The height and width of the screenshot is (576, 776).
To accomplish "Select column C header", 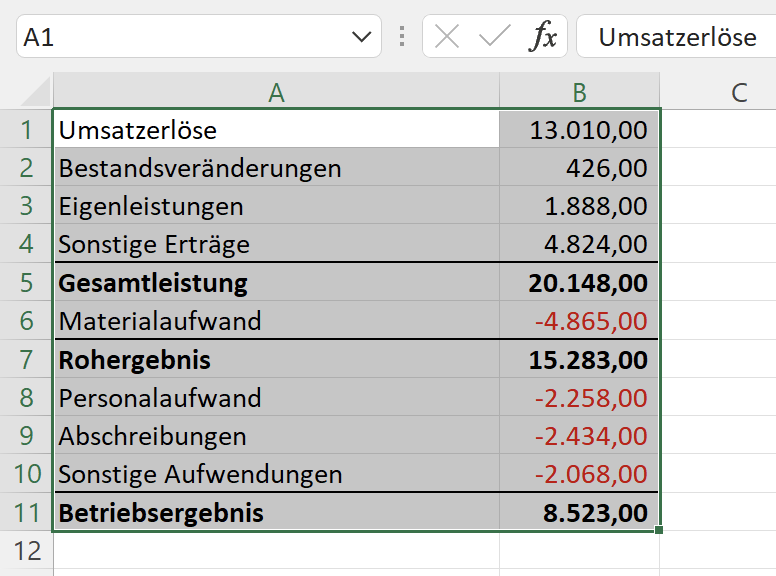I will (739, 92).
